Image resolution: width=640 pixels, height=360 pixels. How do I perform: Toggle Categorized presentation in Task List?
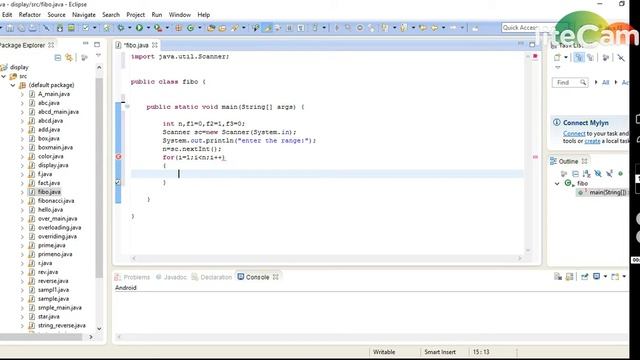(x=578, y=58)
